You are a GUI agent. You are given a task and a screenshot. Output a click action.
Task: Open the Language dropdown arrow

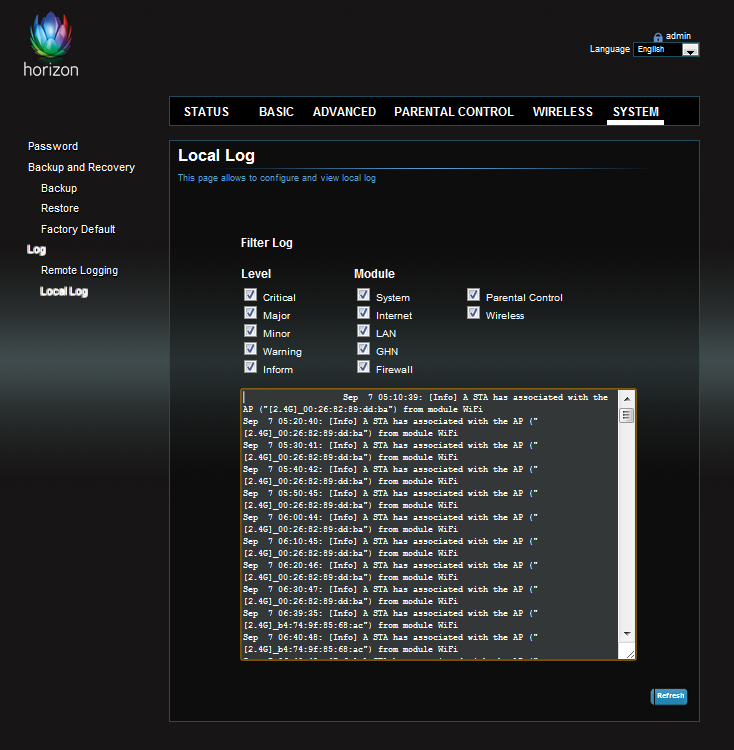click(690, 50)
